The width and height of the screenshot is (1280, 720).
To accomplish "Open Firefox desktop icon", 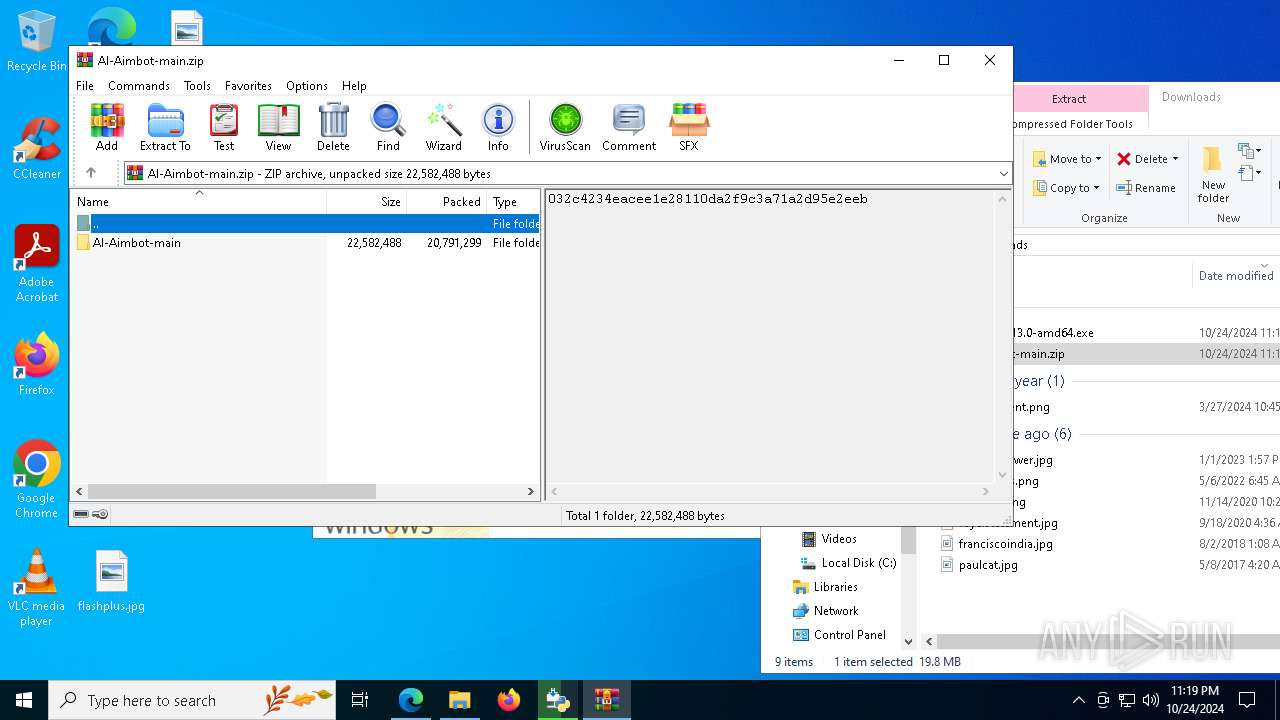I will (37, 365).
